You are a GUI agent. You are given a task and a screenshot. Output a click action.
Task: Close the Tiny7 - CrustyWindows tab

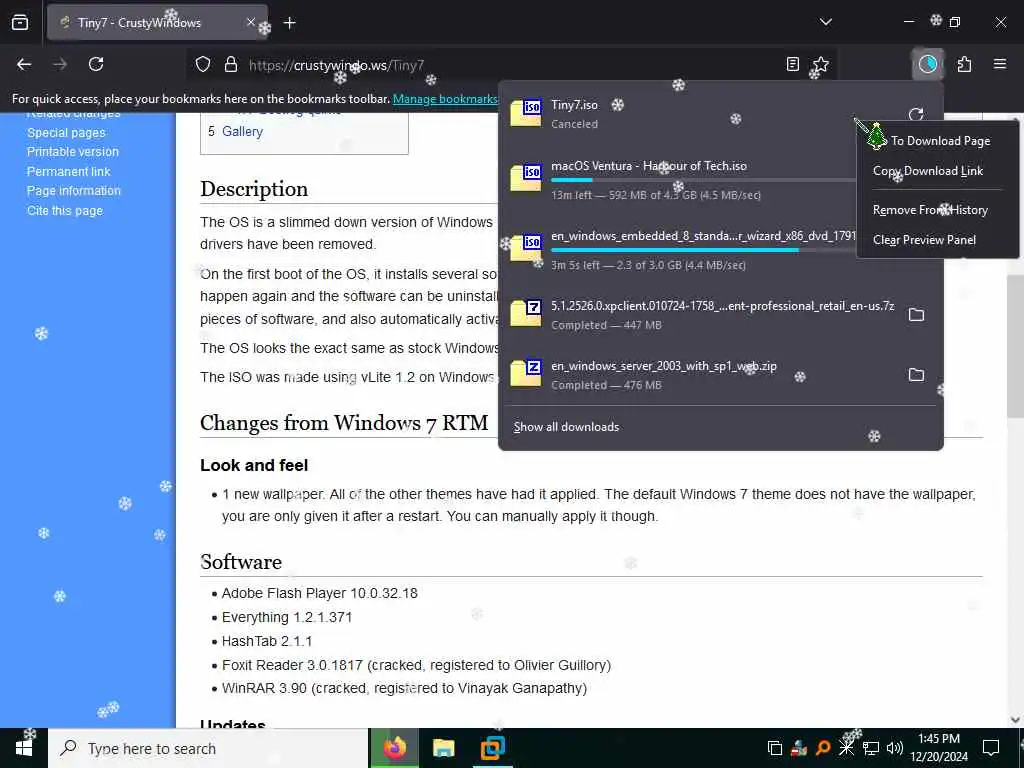click(x=250, y=22)
